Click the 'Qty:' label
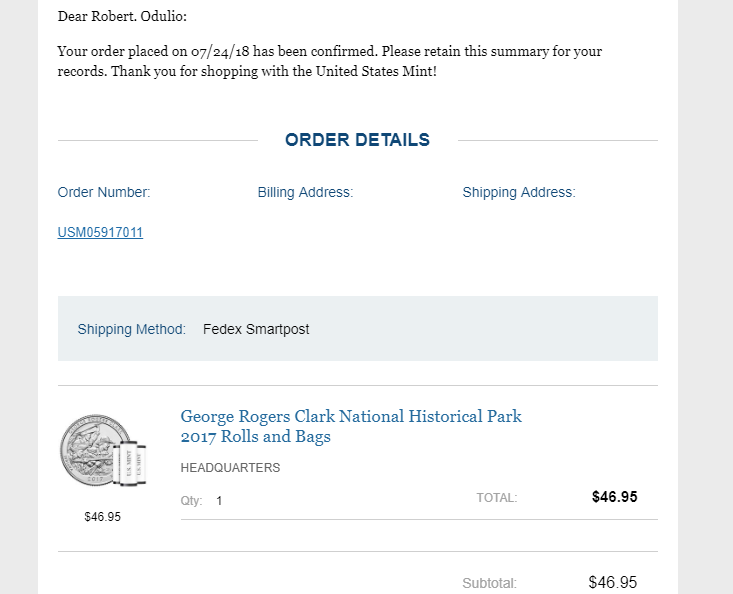 191,501
